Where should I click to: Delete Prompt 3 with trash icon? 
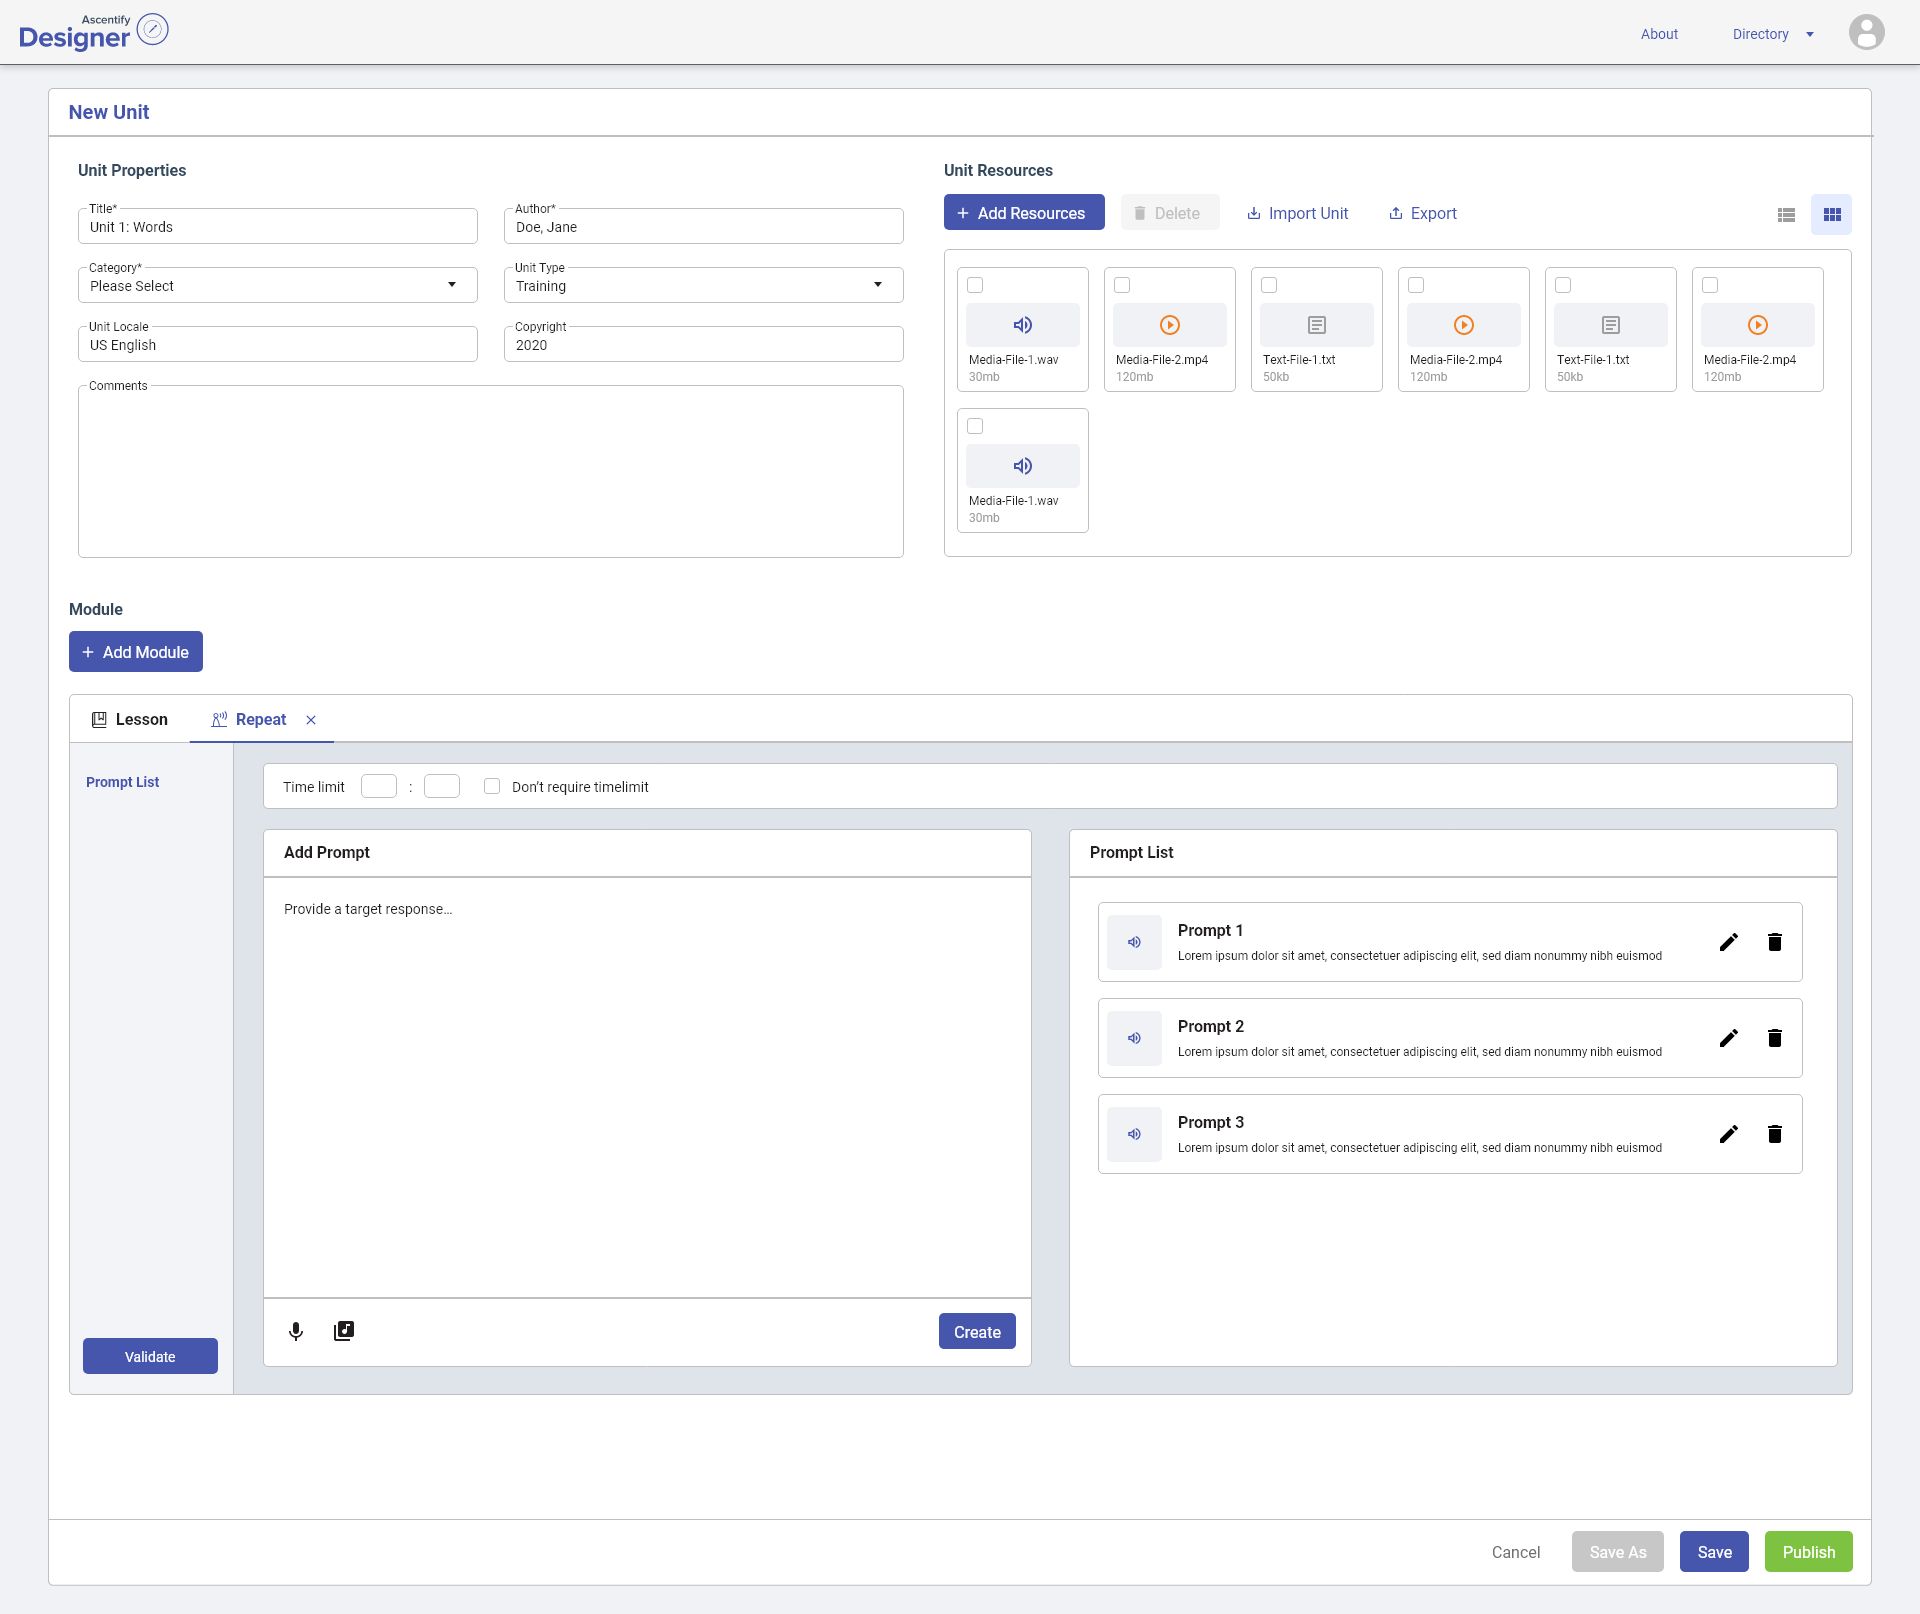[1775, 1134]
